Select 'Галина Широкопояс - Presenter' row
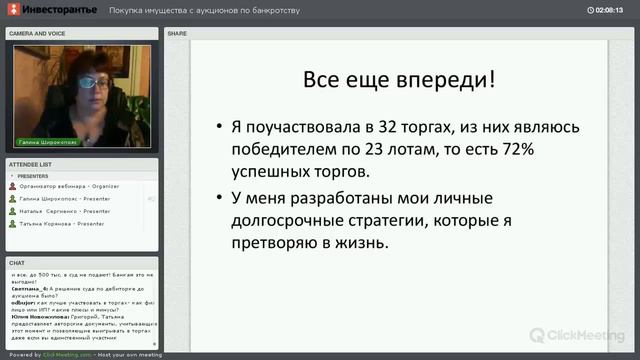The height and width of the screenshot is (360, 640). click(82, 199)
